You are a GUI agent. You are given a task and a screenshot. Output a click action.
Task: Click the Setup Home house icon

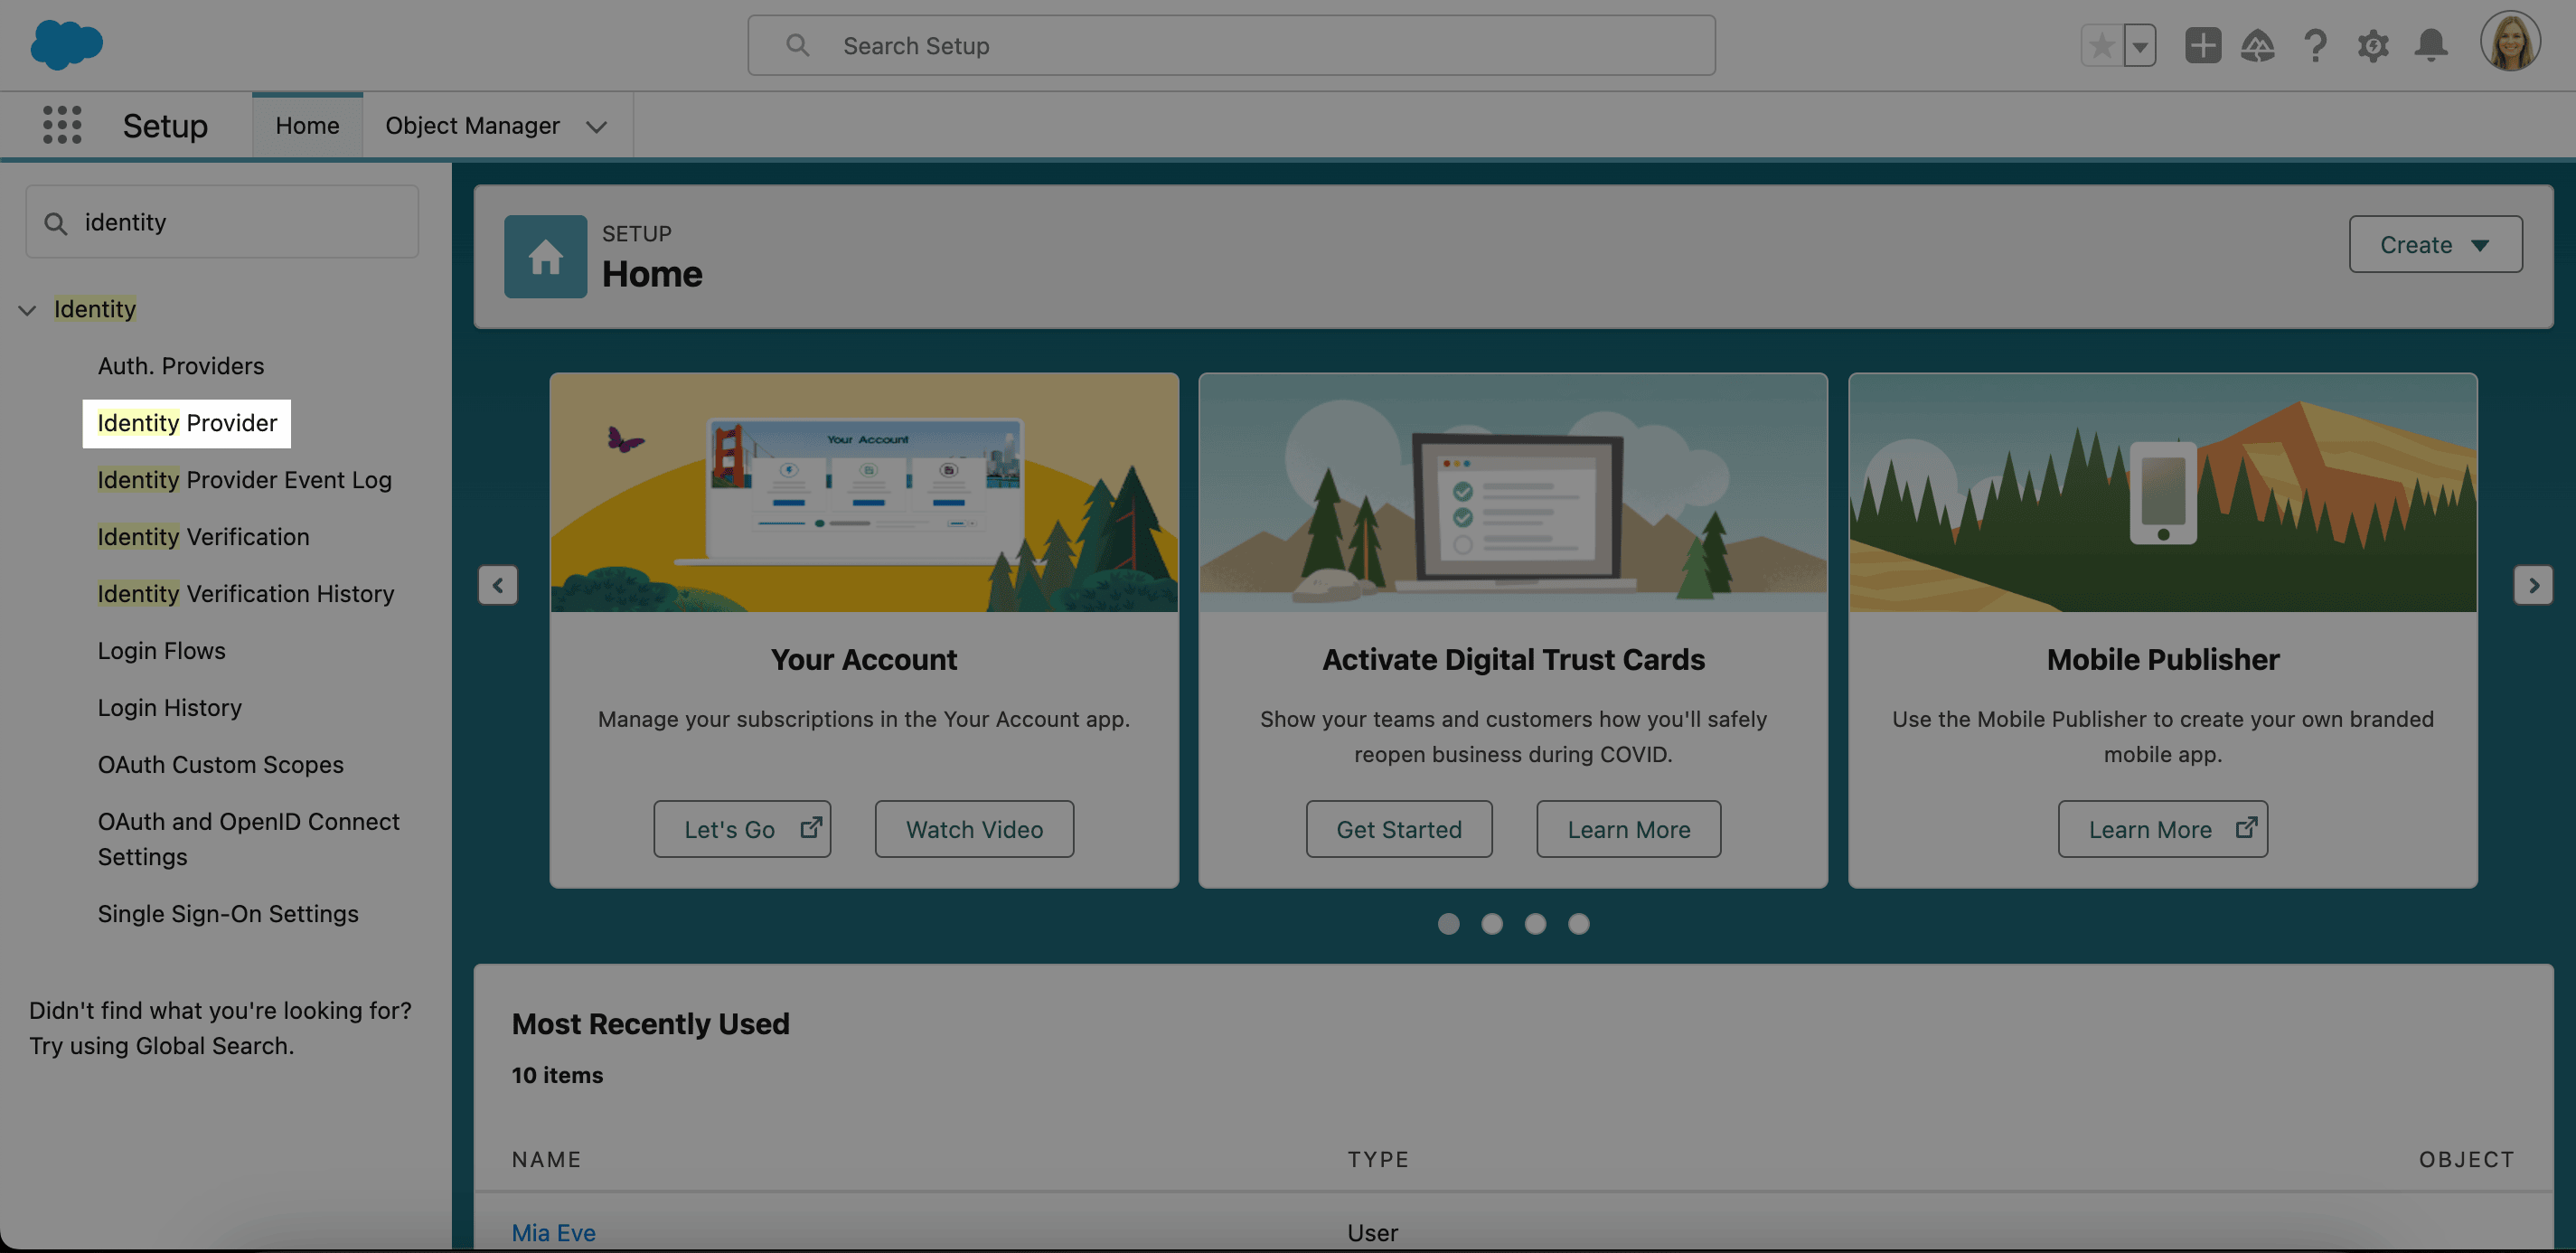545,257
